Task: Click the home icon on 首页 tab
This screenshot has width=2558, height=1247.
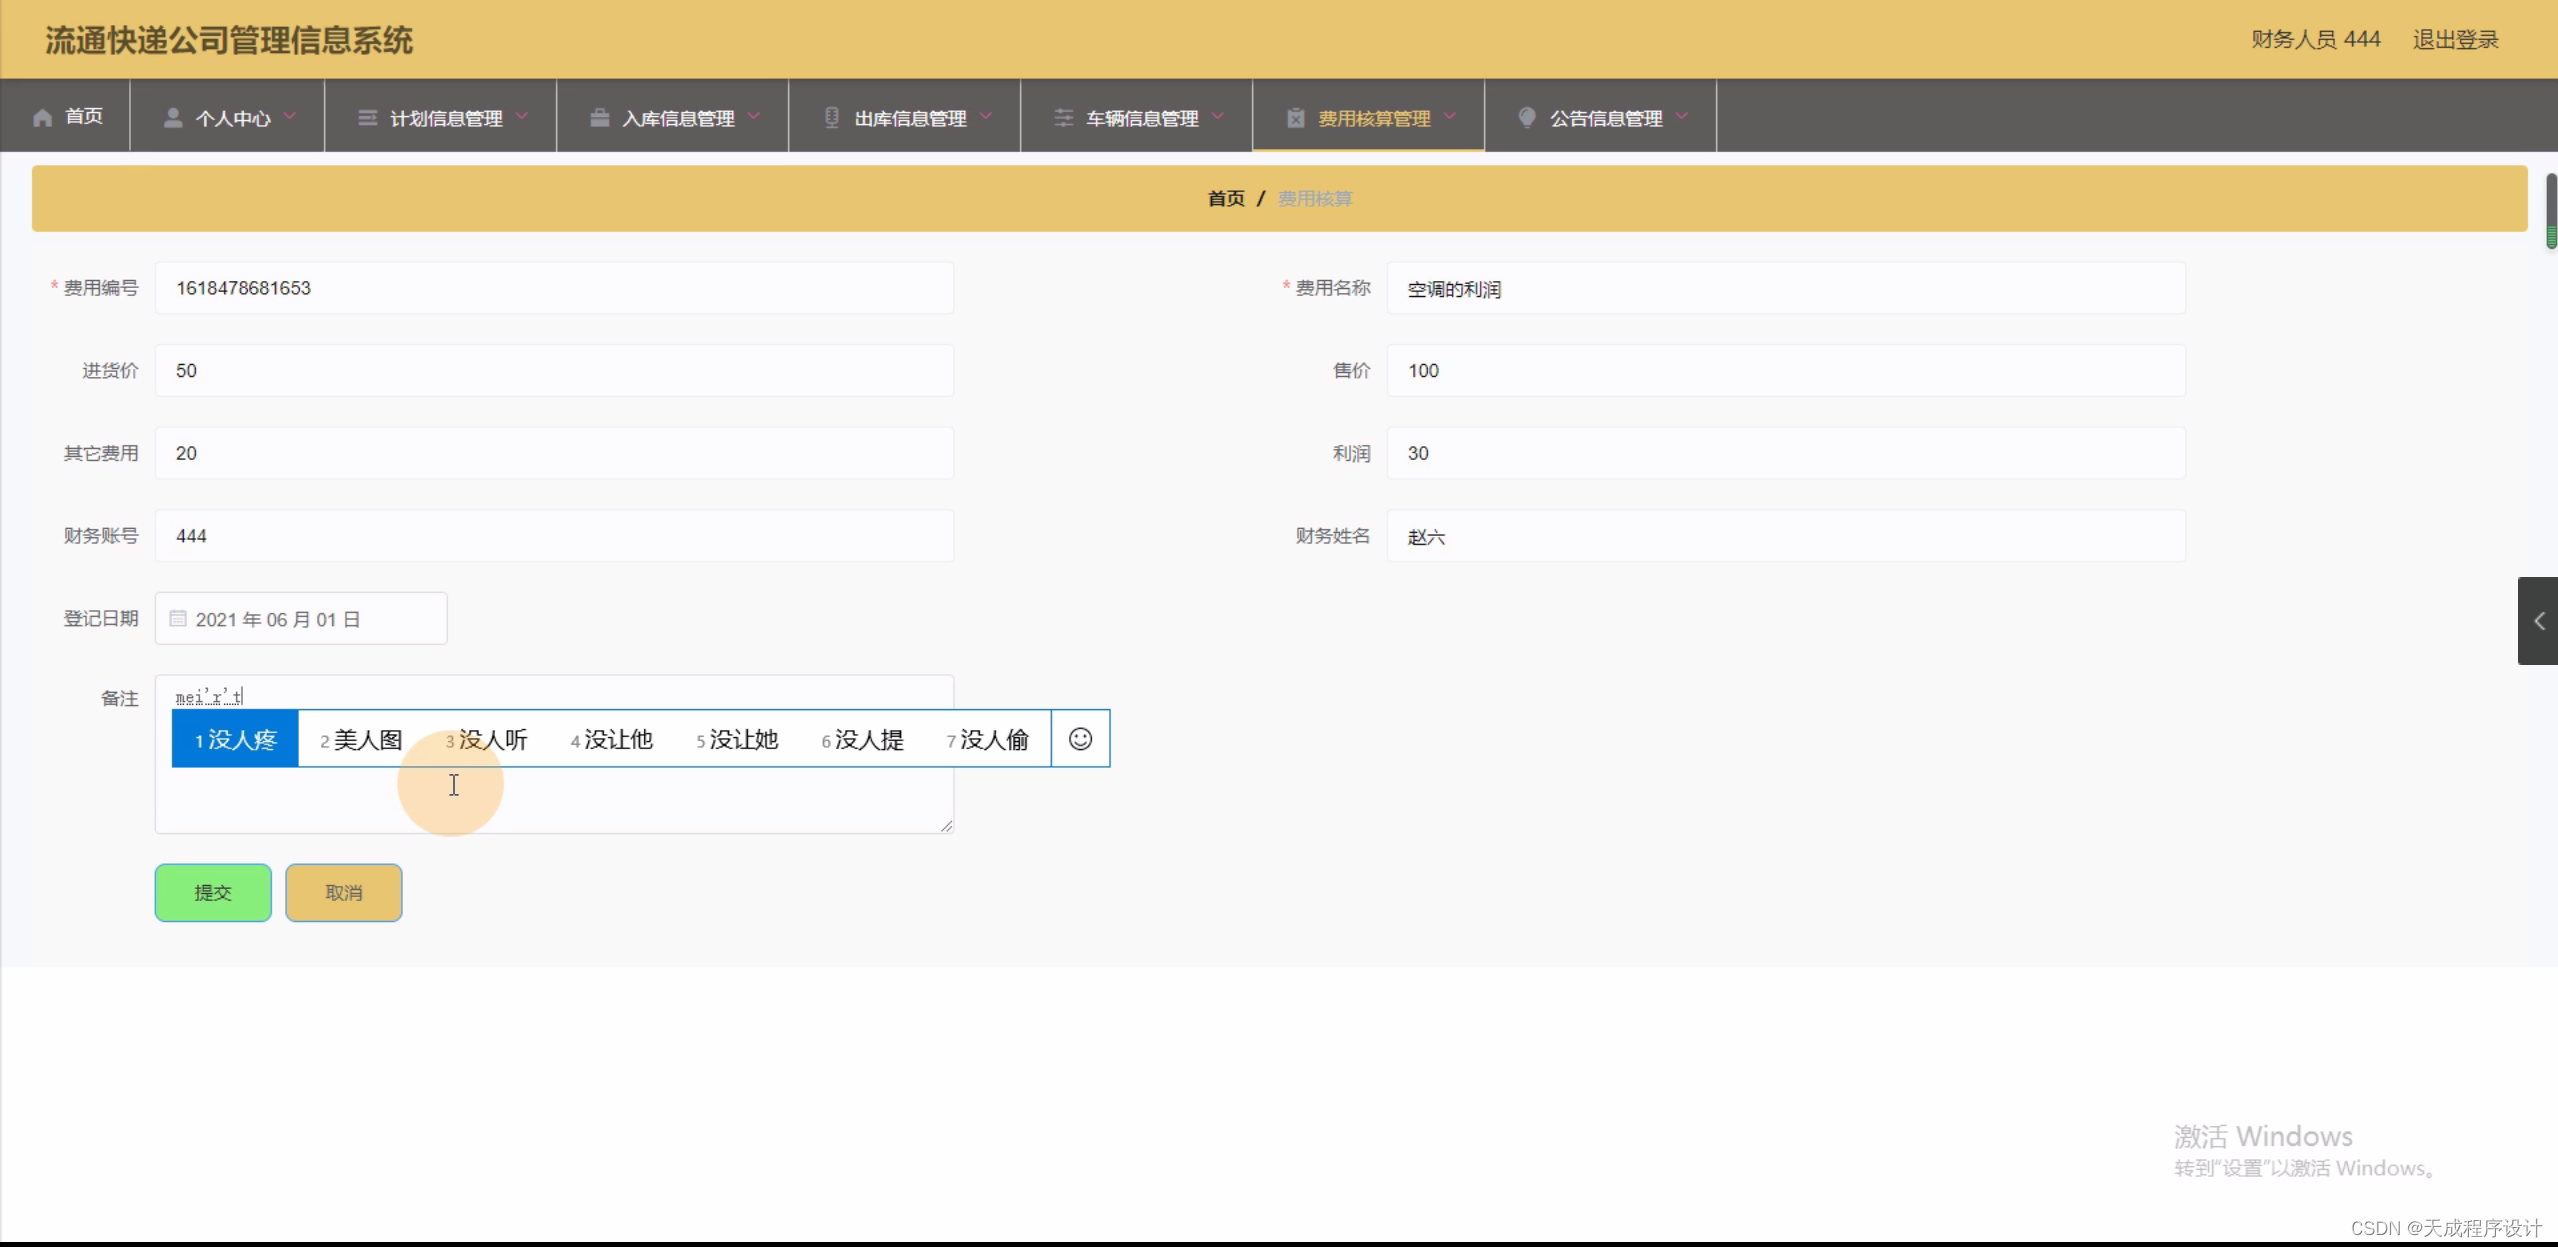Action: (x=41, y=116)
